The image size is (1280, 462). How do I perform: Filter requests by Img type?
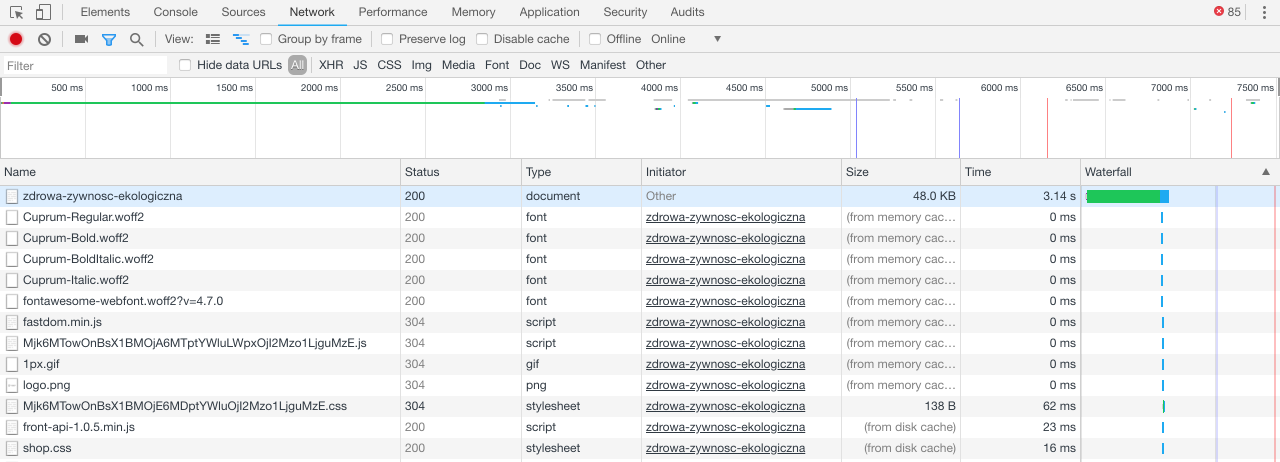click(422, 65)
